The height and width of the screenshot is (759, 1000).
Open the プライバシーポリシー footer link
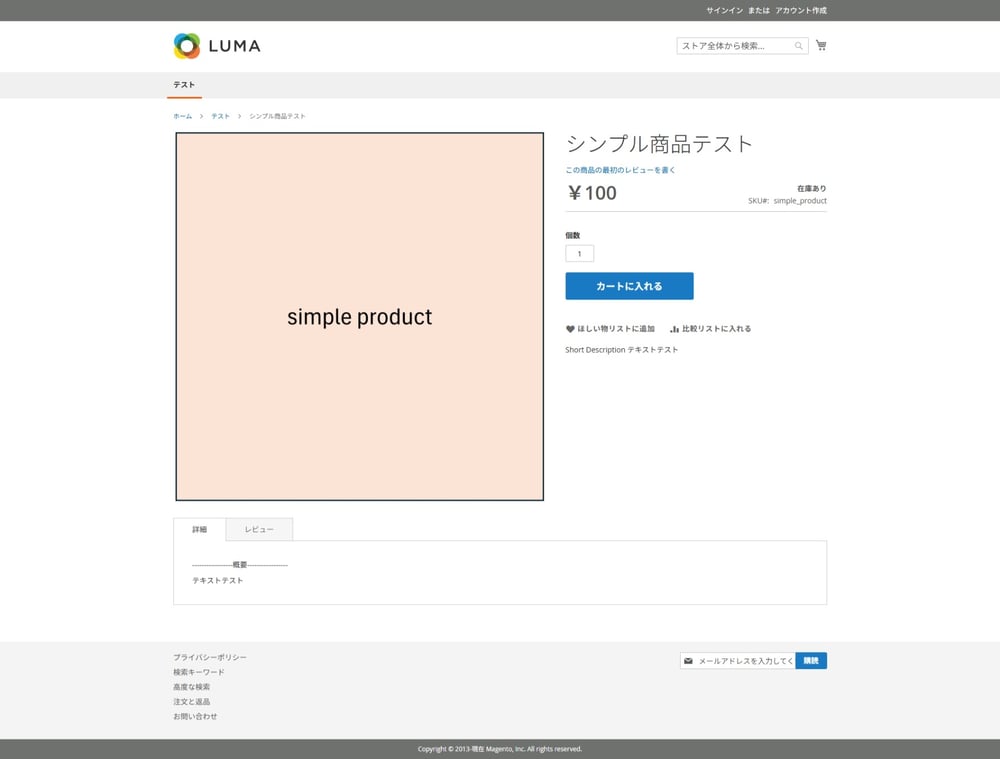[209, 657]
